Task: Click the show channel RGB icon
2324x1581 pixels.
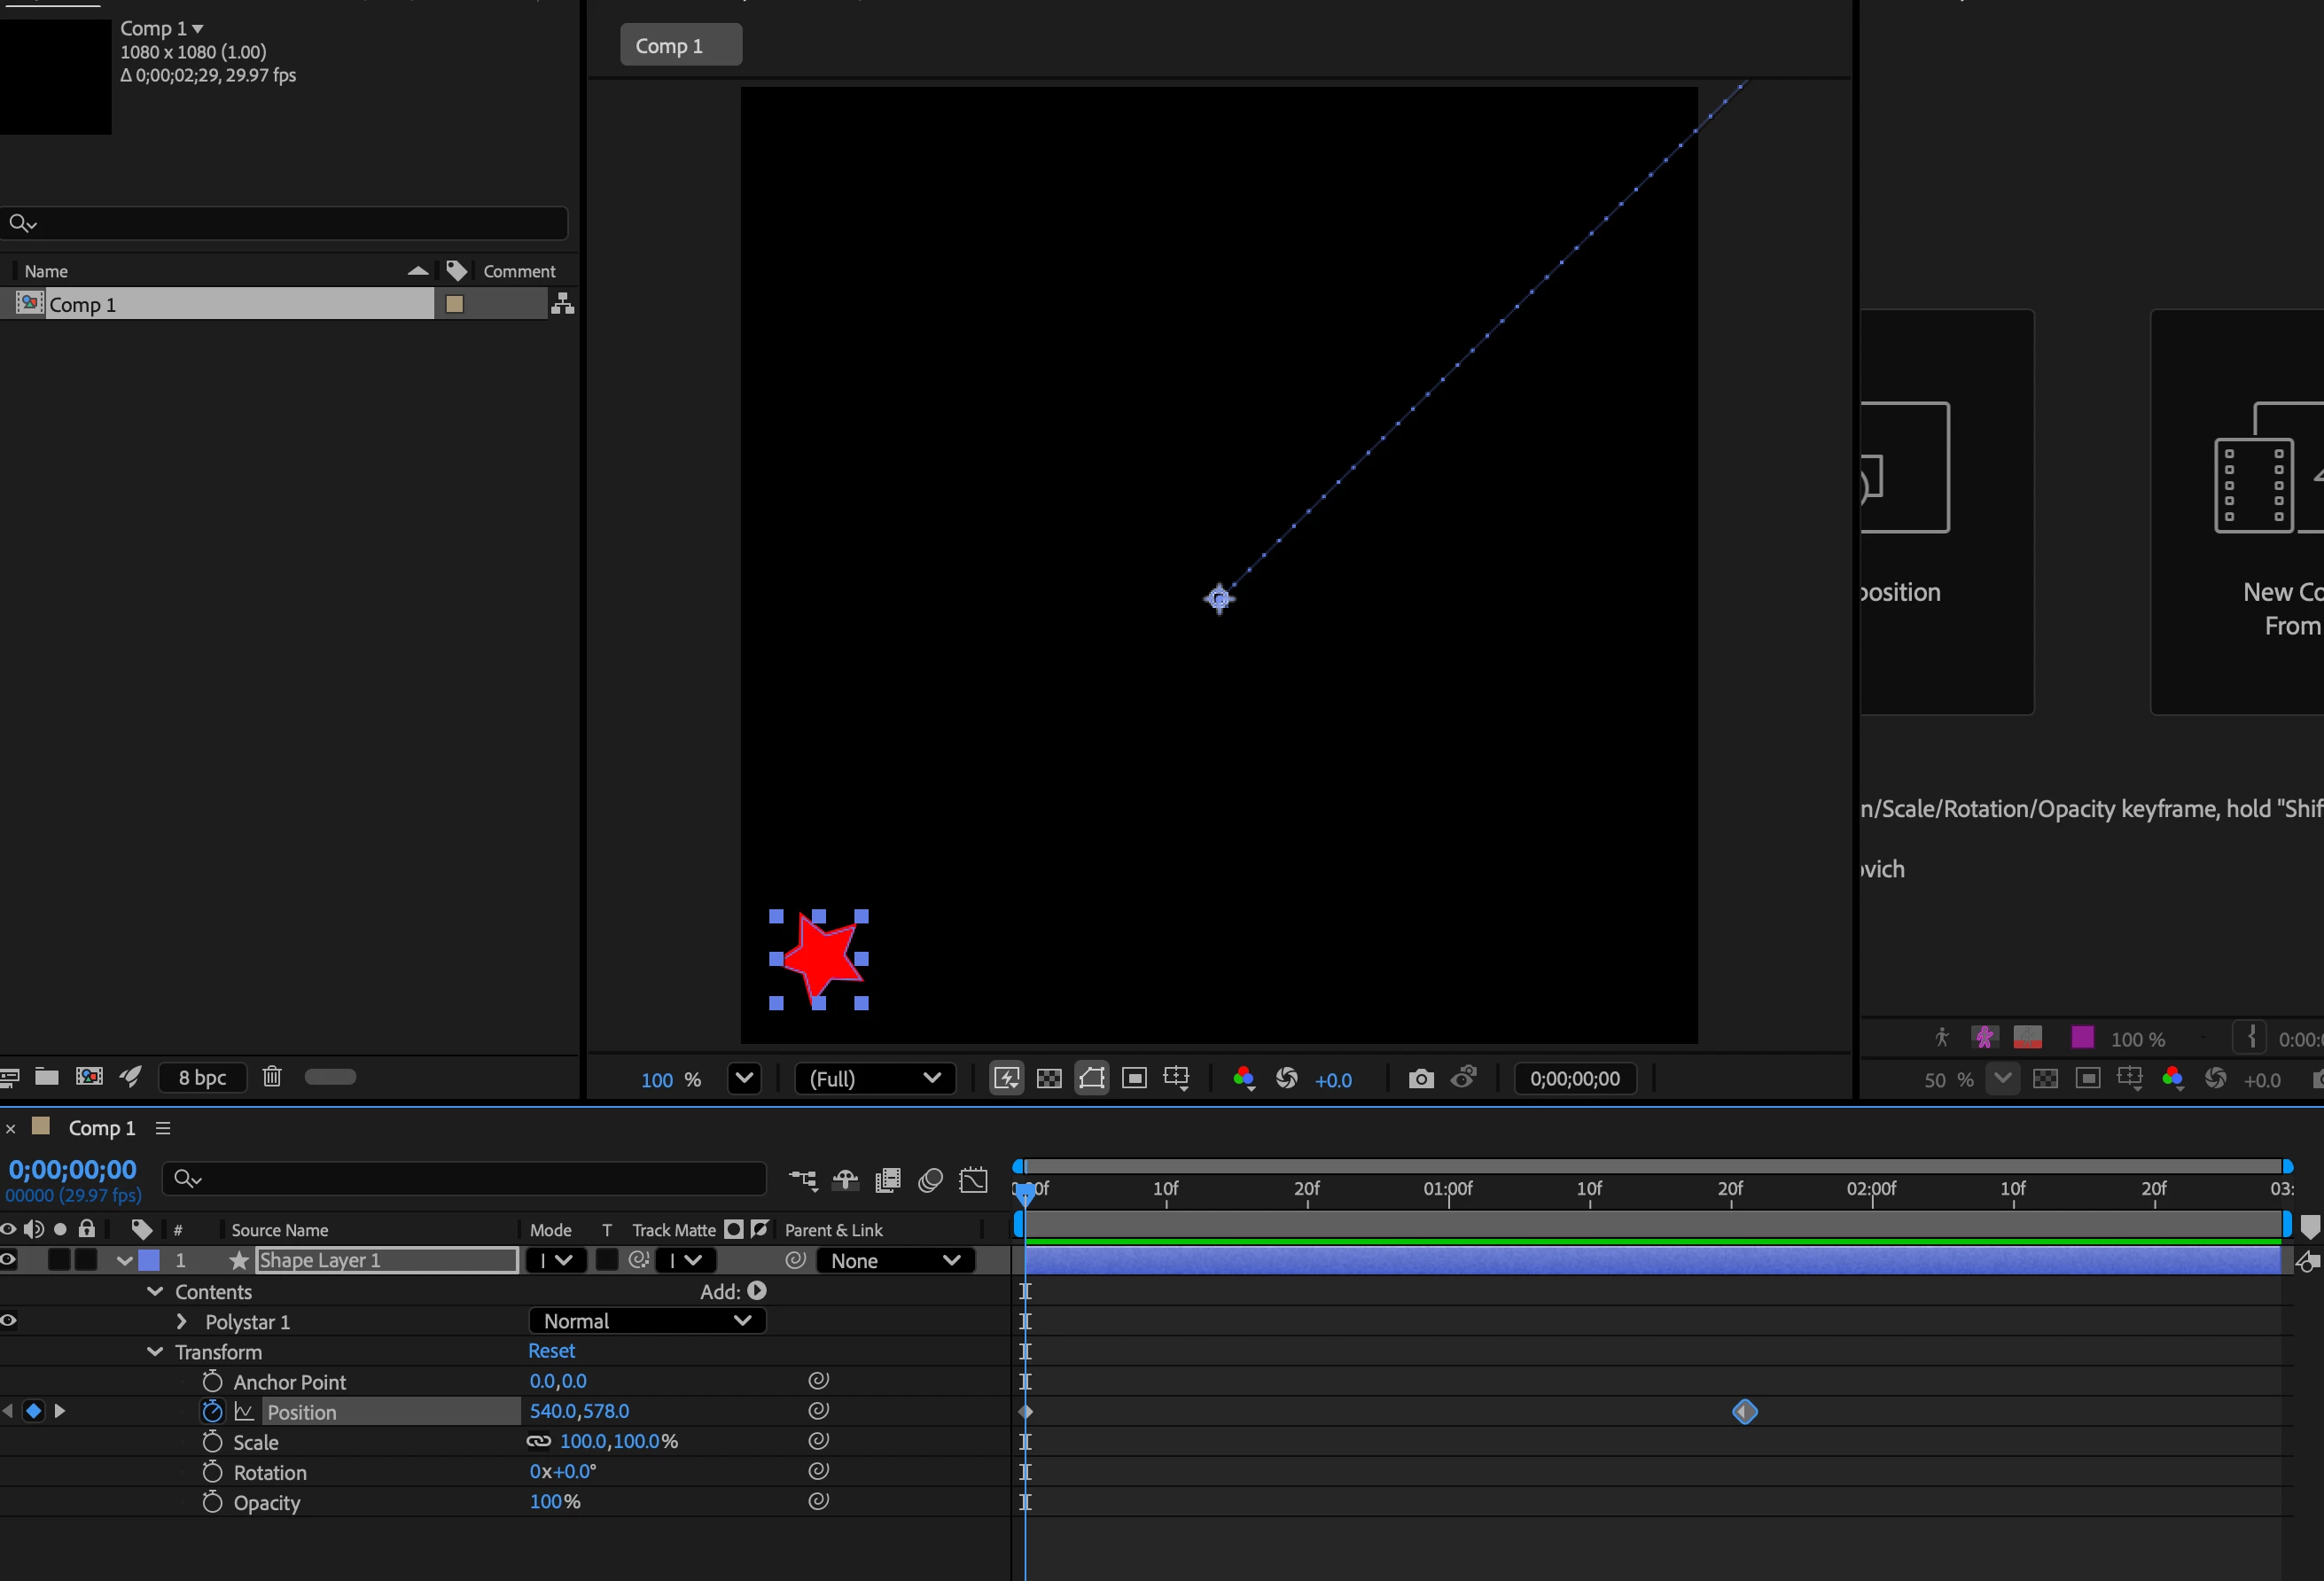Action: pos(1243,1079)
